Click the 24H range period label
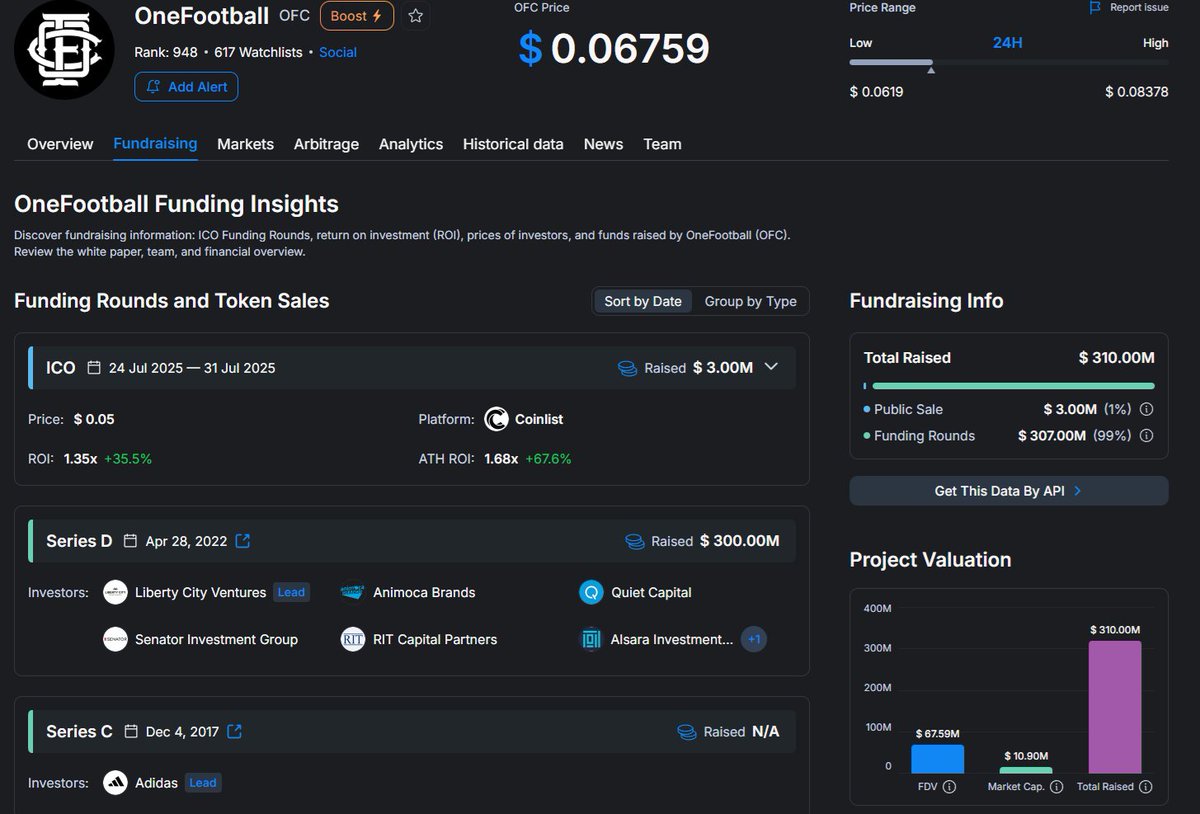This screenshot has height=814, width=1200. (x=1007, y=43)
